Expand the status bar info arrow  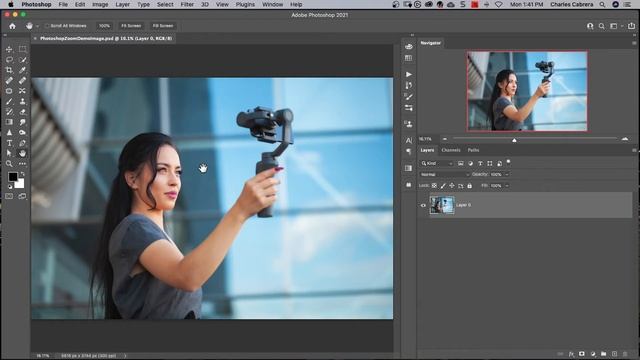125,356
